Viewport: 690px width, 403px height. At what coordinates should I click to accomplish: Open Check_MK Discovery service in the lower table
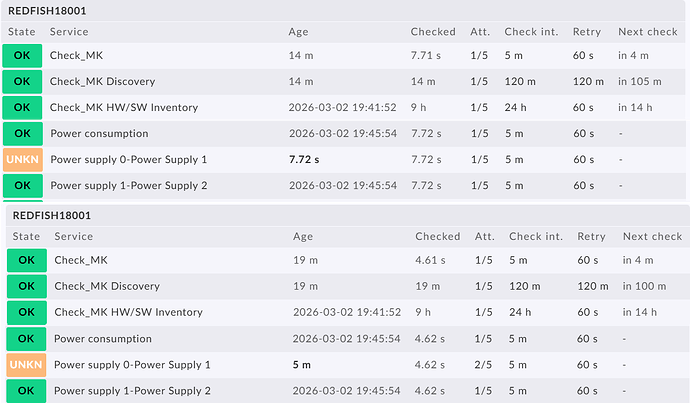tap(106, 286)
